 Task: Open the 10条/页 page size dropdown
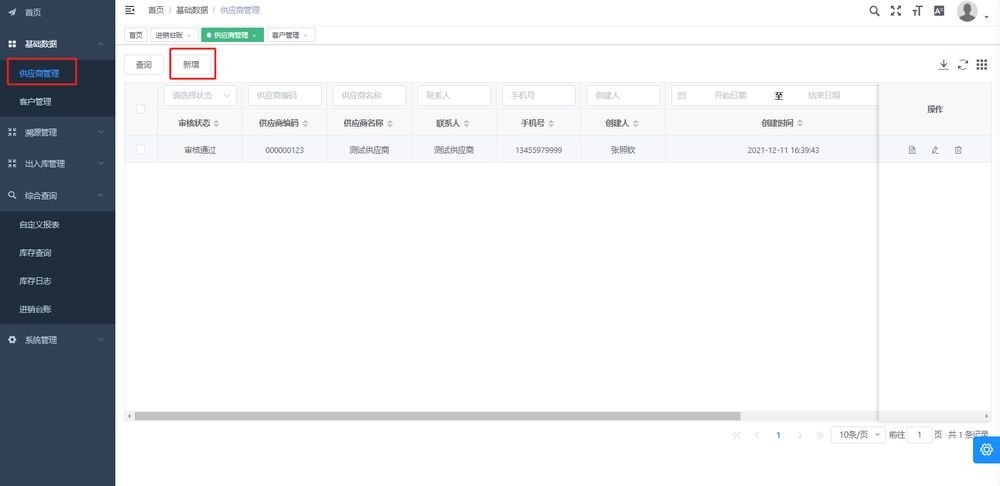(x=859, y=435)
